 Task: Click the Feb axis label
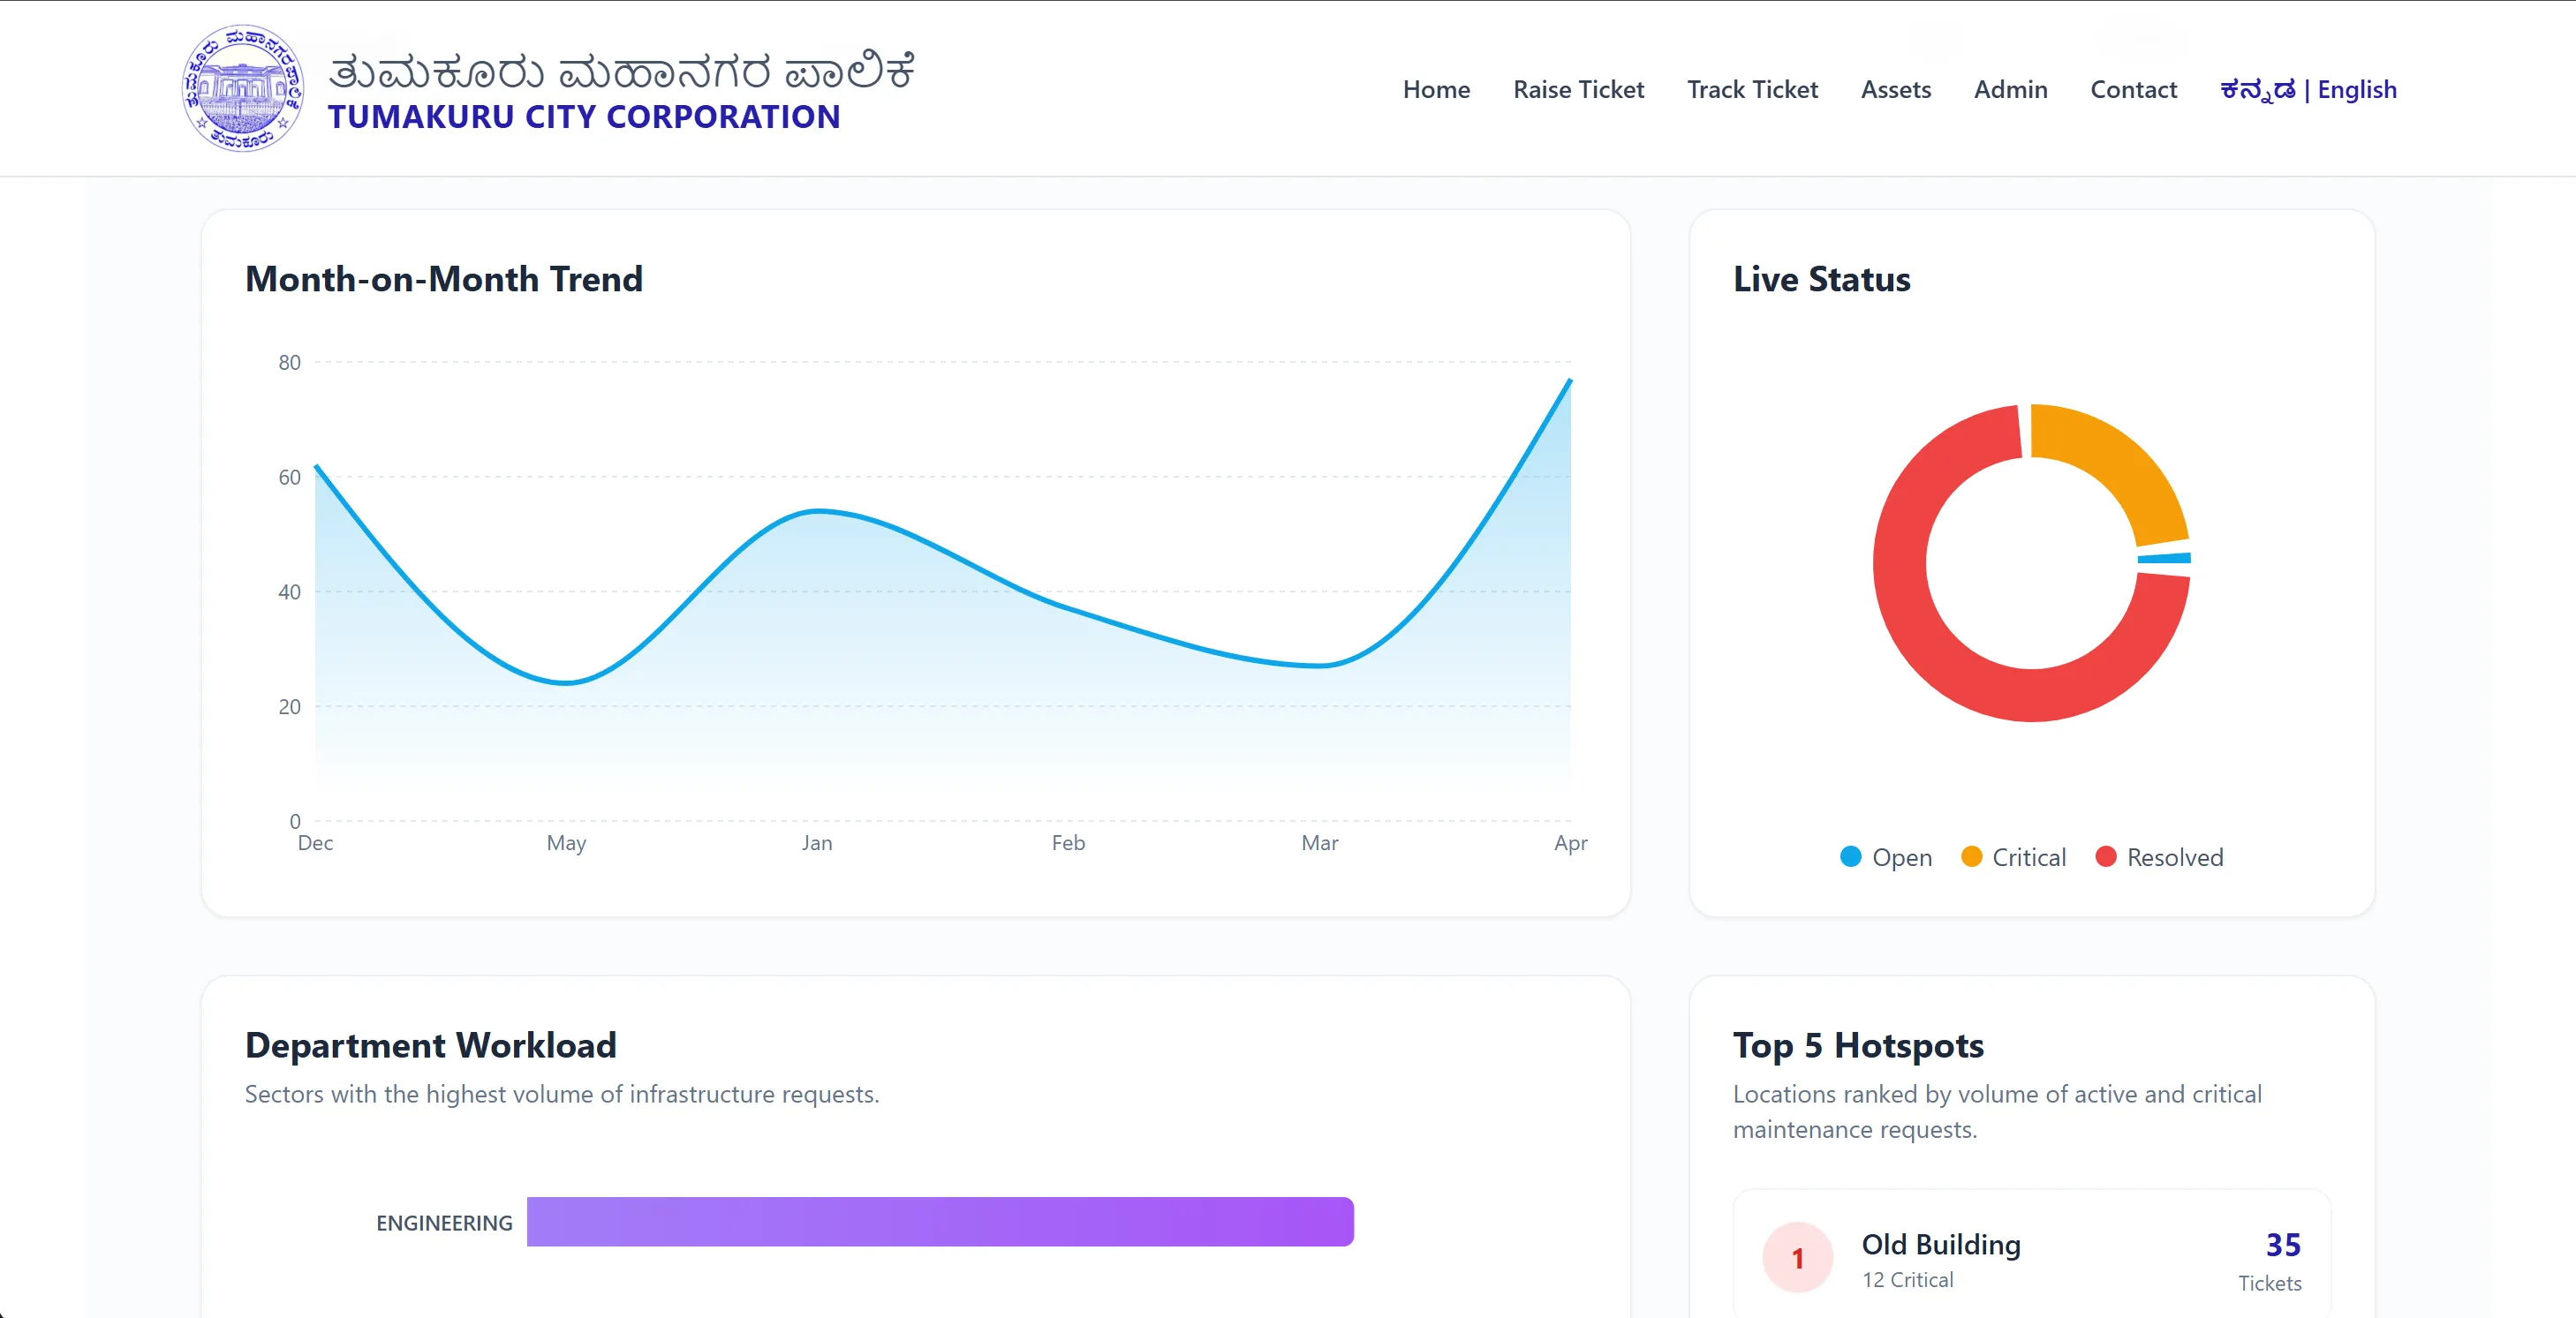1068,842
